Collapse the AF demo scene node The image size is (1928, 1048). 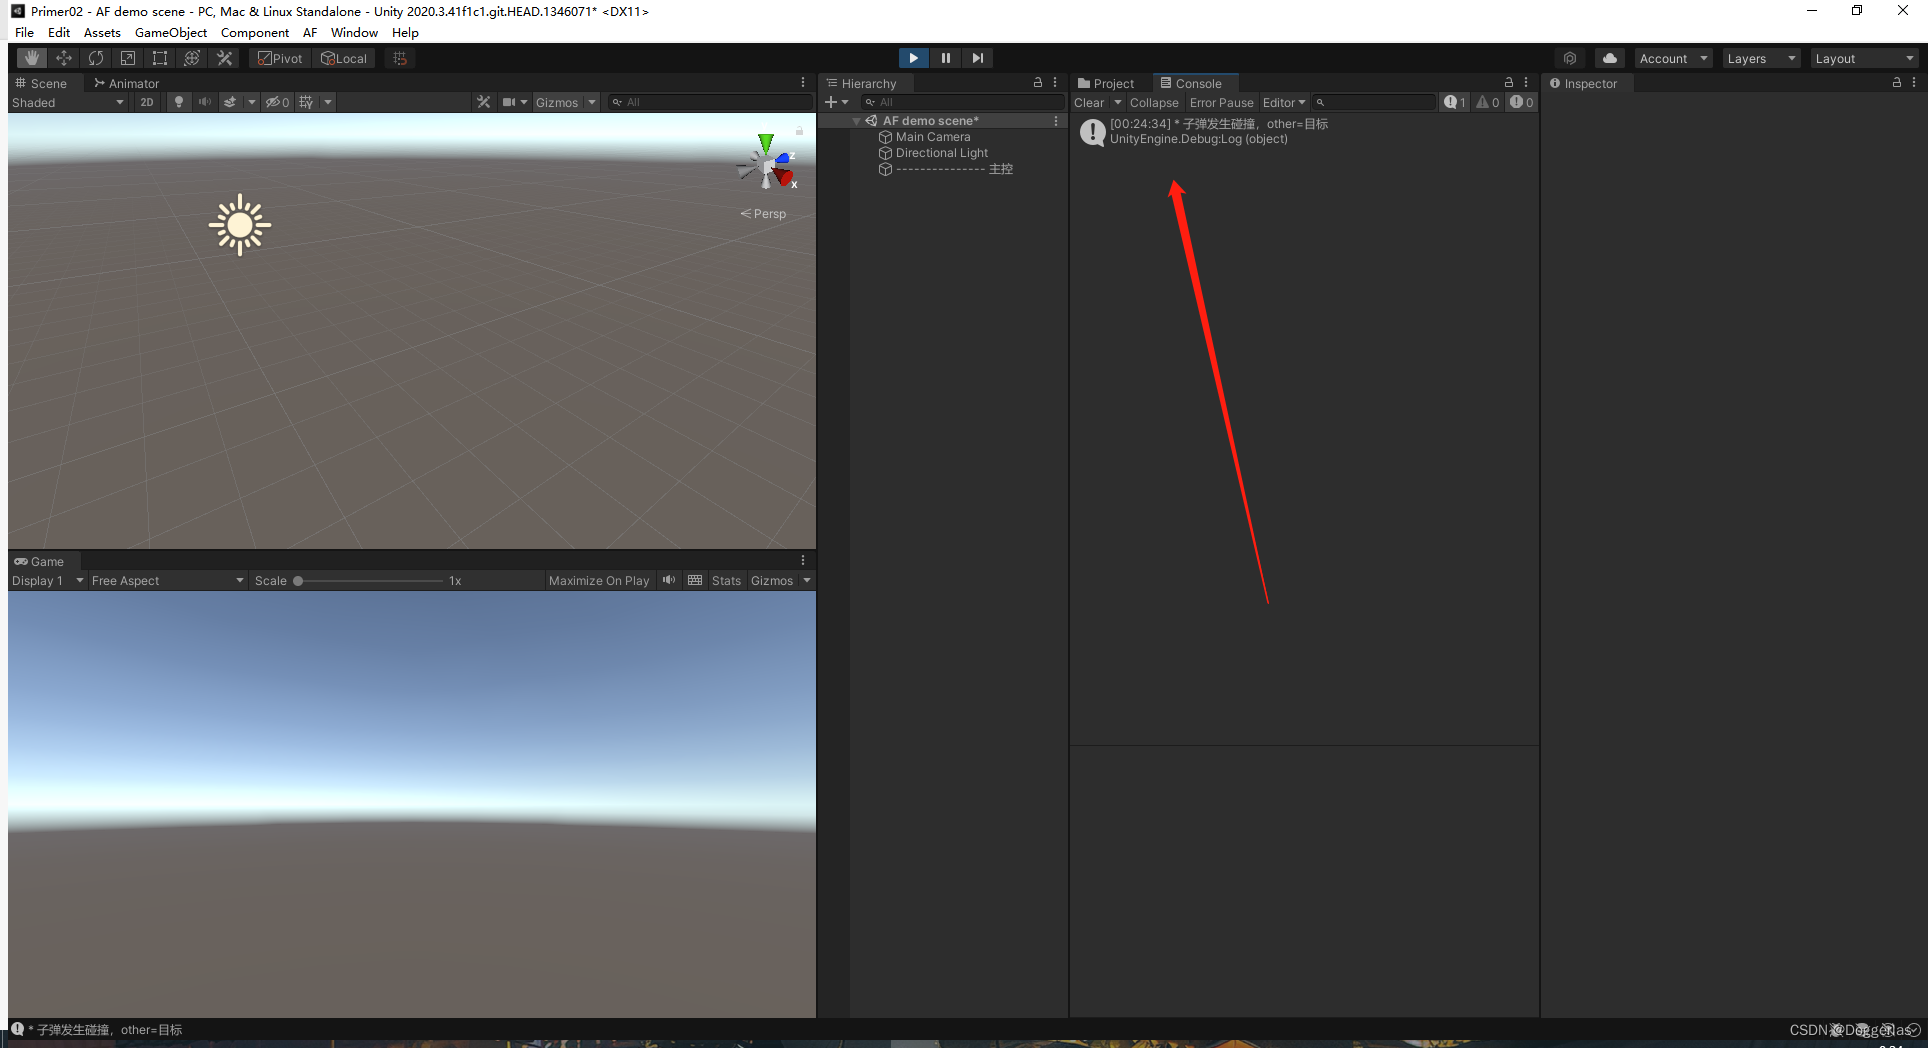pos(857,120)
